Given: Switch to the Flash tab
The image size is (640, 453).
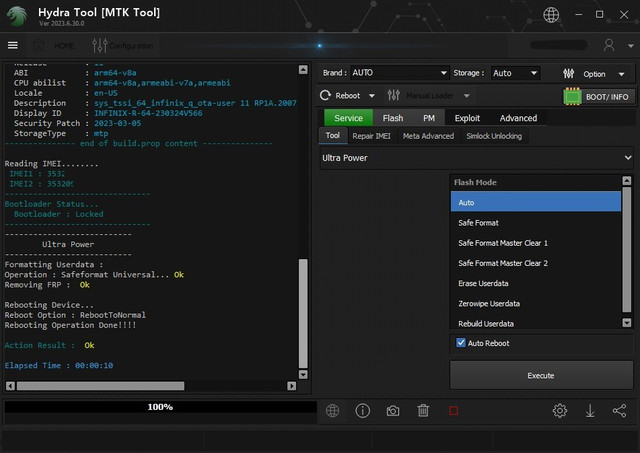Looking at the screenshot, I should [x=393, y=118].
